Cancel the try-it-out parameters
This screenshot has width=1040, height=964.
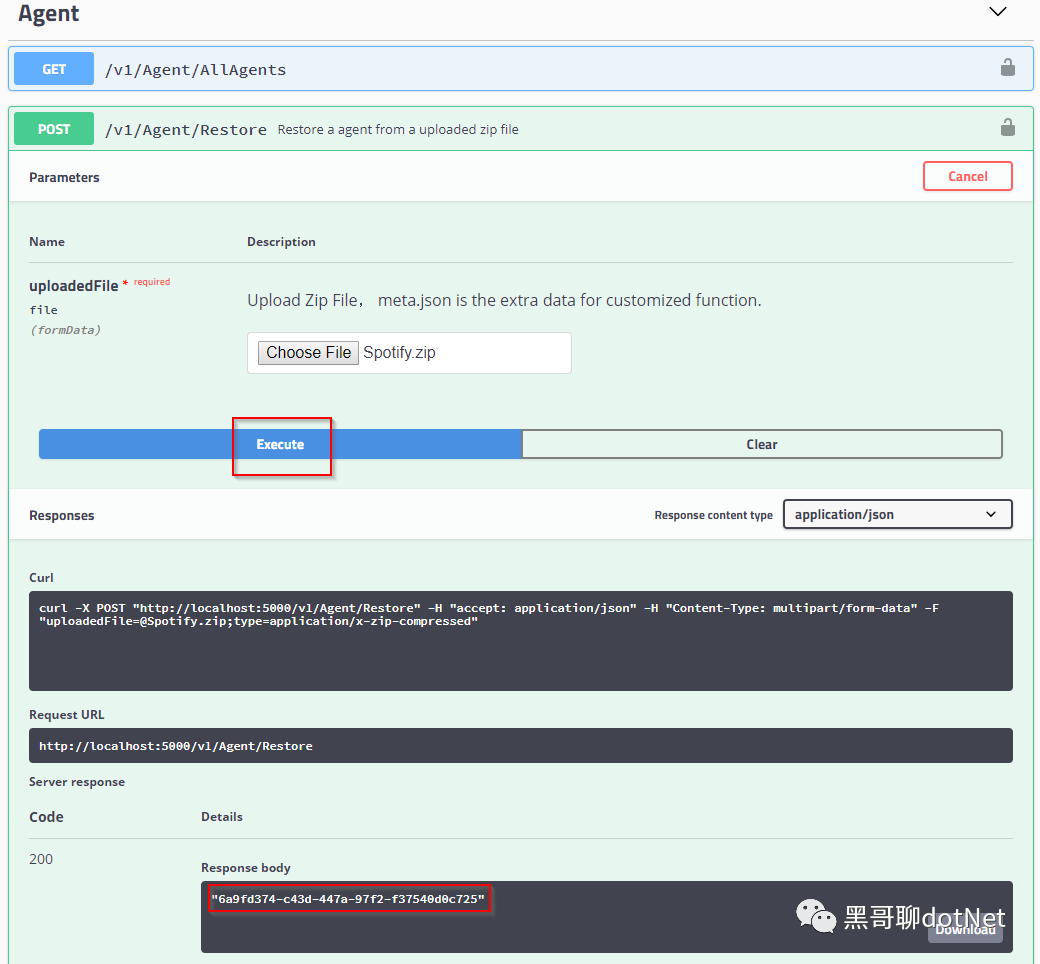(967, 176)
